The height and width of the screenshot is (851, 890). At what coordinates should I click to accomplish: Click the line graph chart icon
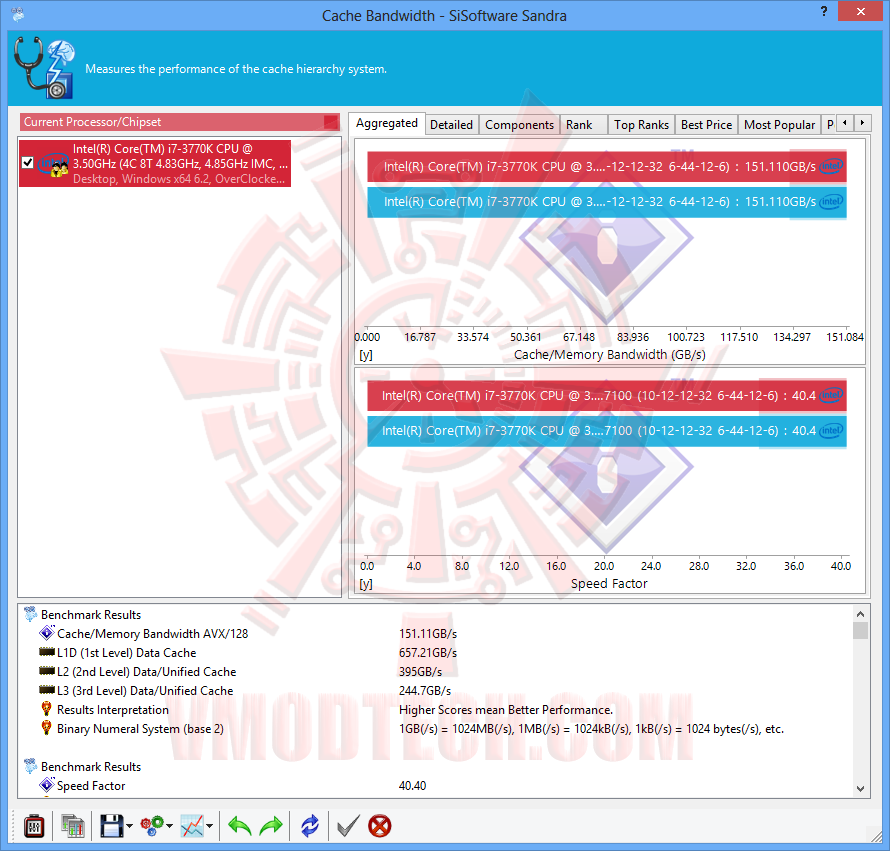coord(192,826)
